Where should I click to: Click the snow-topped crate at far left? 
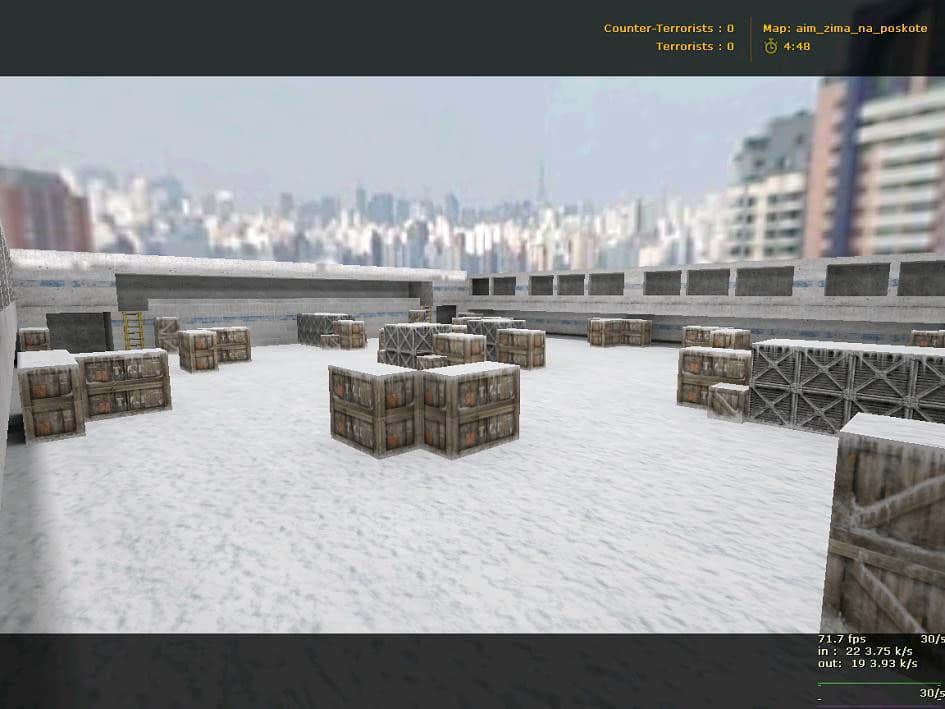[51, 395]
